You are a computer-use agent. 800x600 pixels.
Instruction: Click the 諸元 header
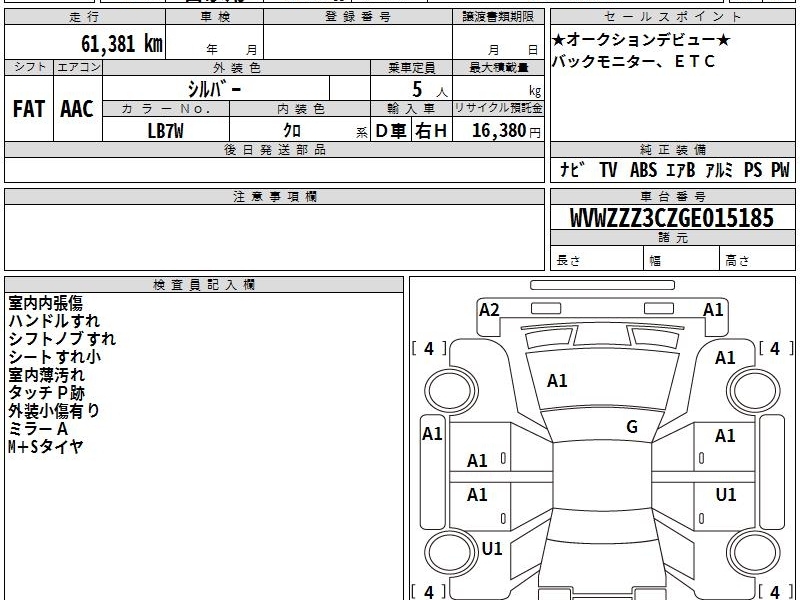[x=672, y=238]
